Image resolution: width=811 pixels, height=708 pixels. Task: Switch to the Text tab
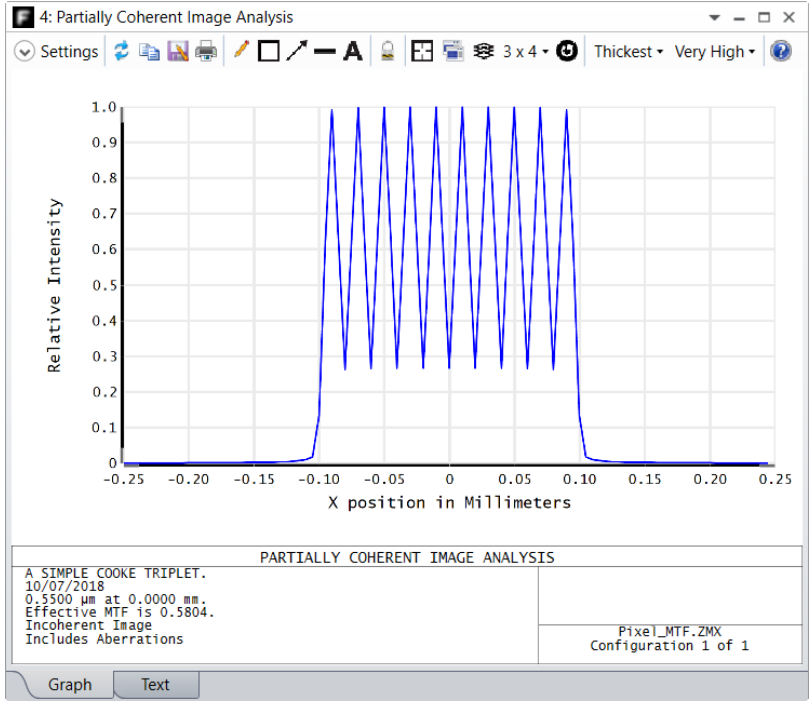[155, 685]
